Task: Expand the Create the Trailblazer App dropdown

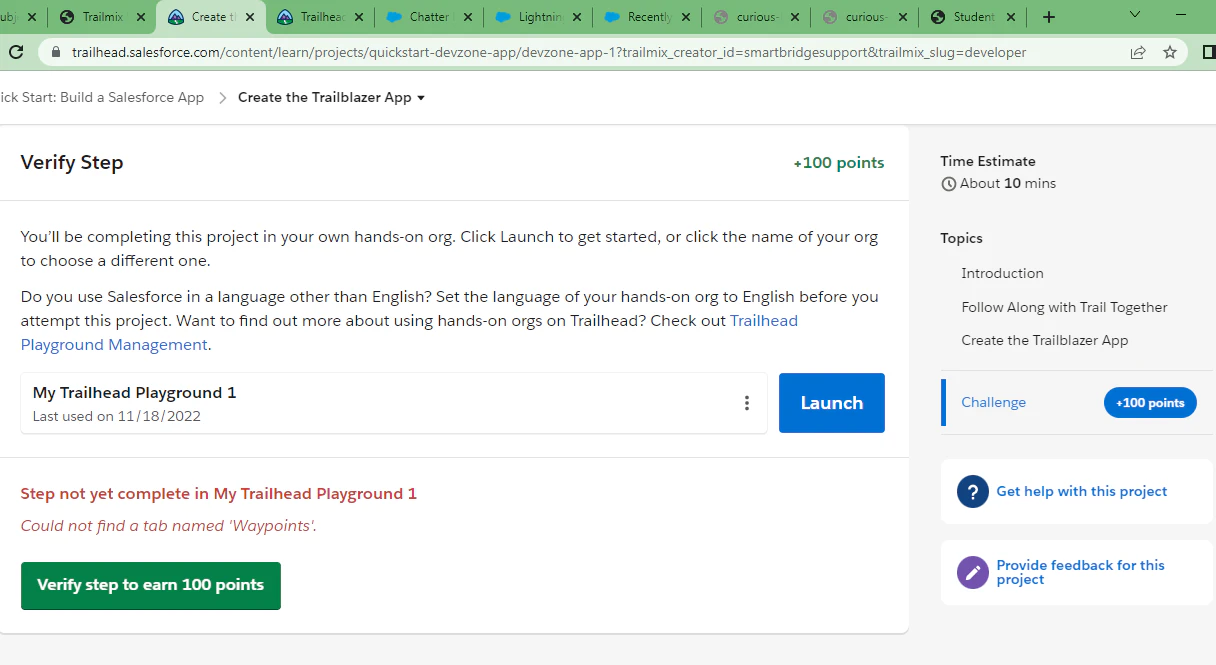Action: coord(331,97)
